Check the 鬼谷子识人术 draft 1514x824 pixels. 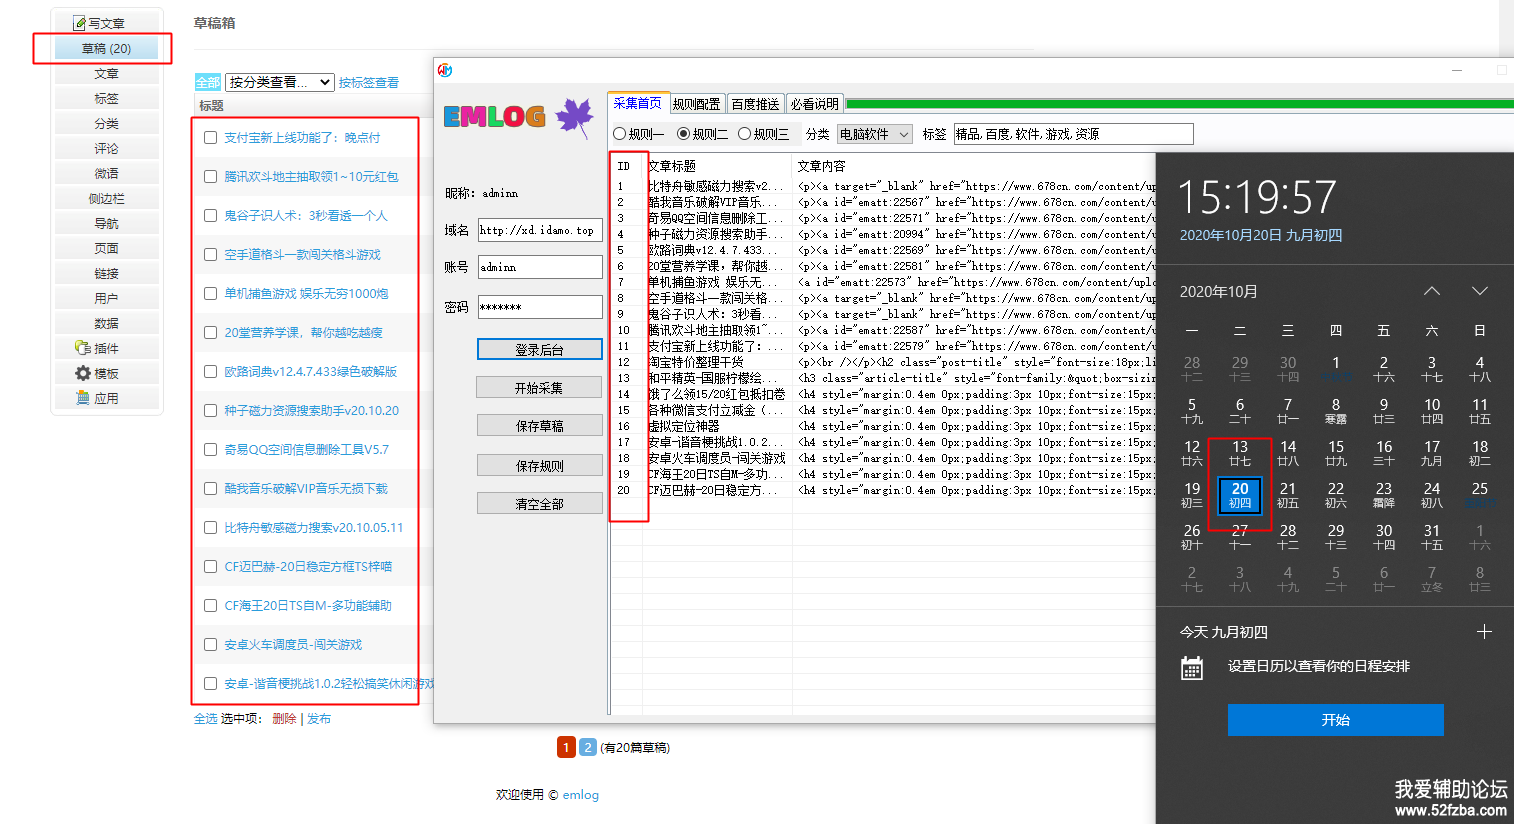210,215
